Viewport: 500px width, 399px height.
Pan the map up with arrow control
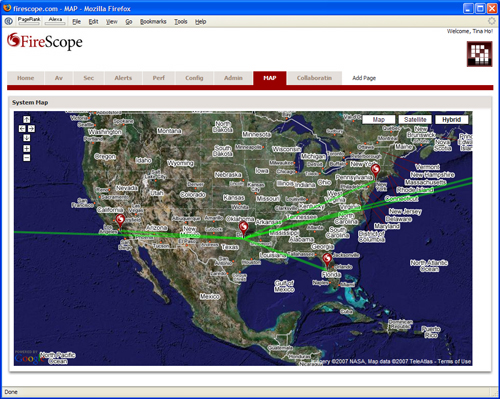(x=27, y=119)
